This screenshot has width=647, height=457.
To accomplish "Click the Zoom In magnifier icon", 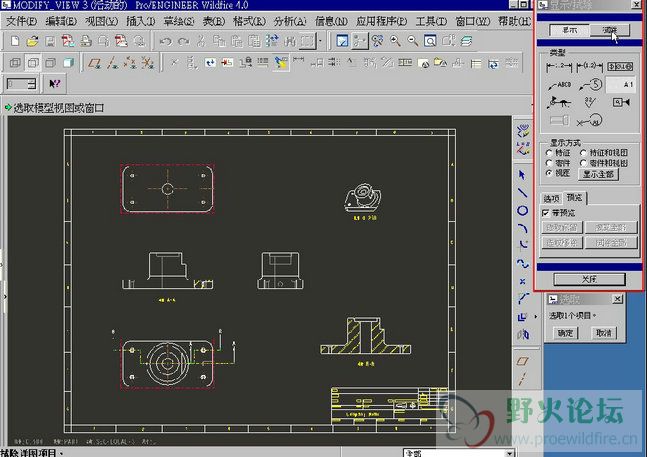I will tap(395, 41).
